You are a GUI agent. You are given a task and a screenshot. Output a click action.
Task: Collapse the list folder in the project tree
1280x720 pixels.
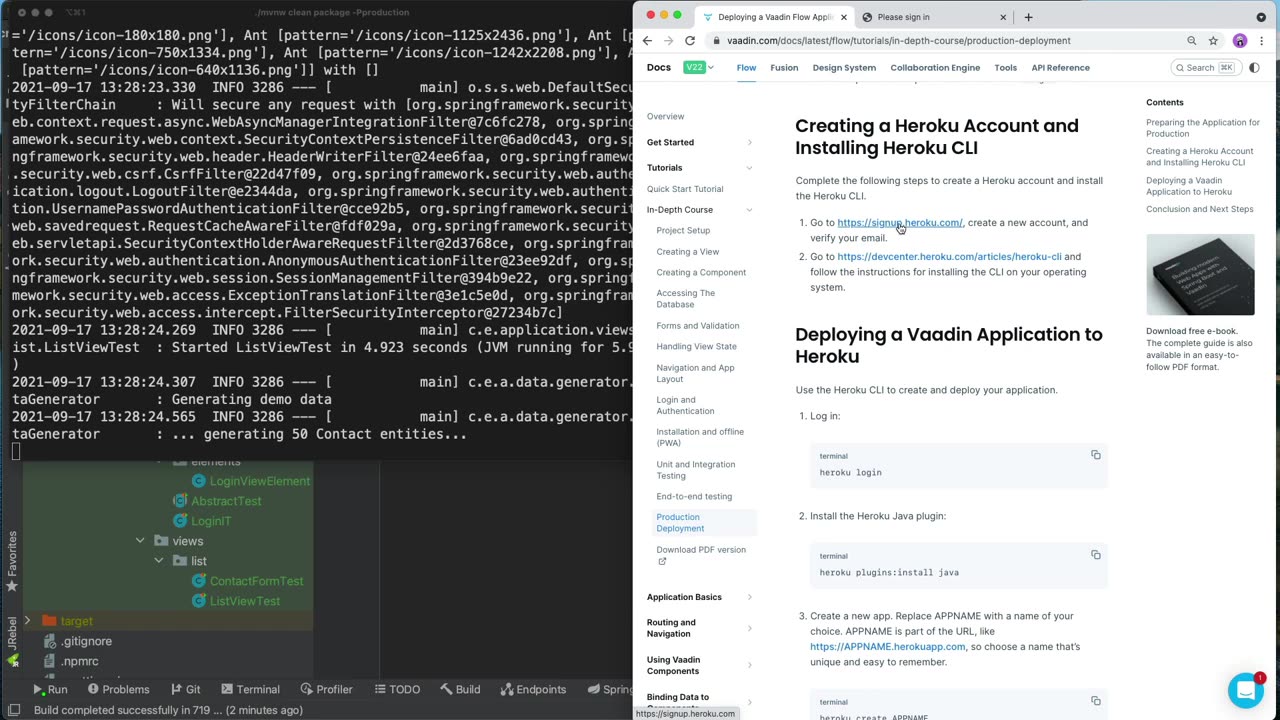click(158, 561)
